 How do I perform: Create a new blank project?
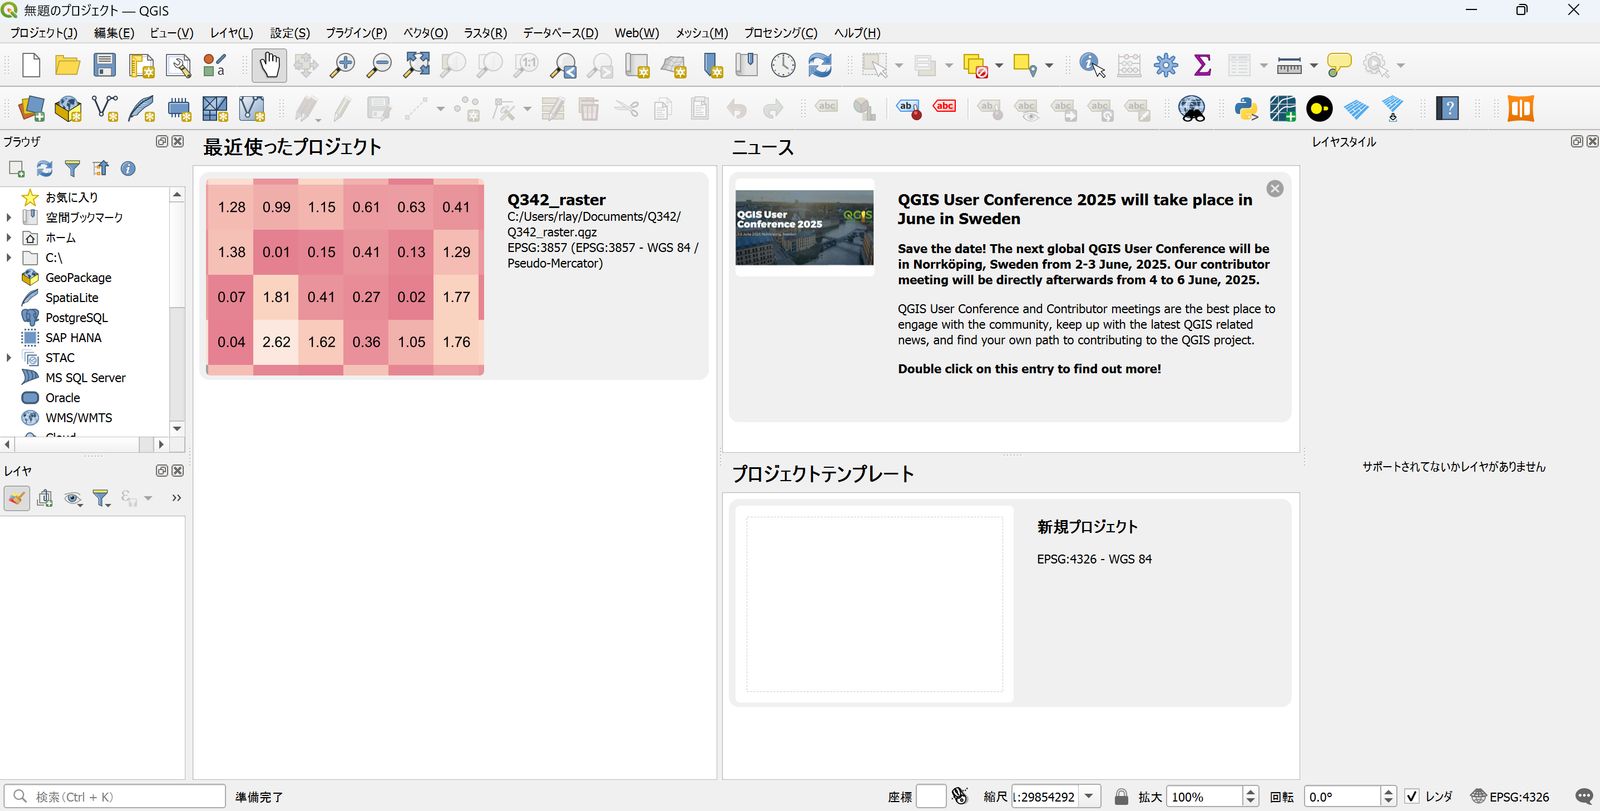click(x=31, y=66)
